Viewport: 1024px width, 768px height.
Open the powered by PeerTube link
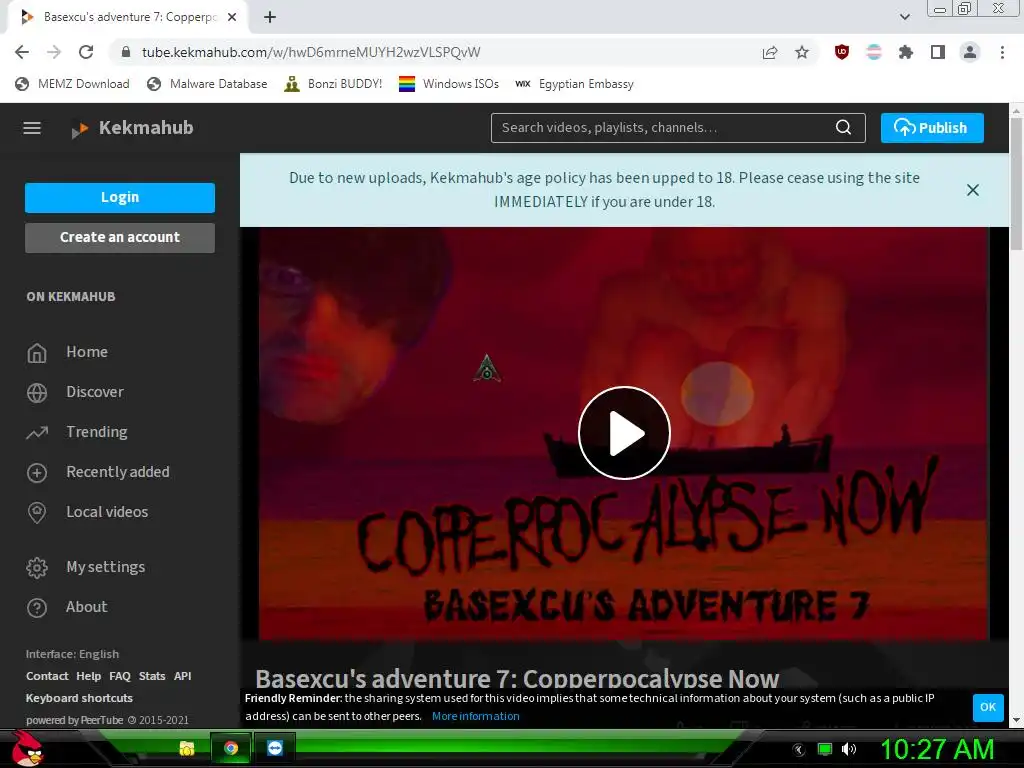coord(74,720)
